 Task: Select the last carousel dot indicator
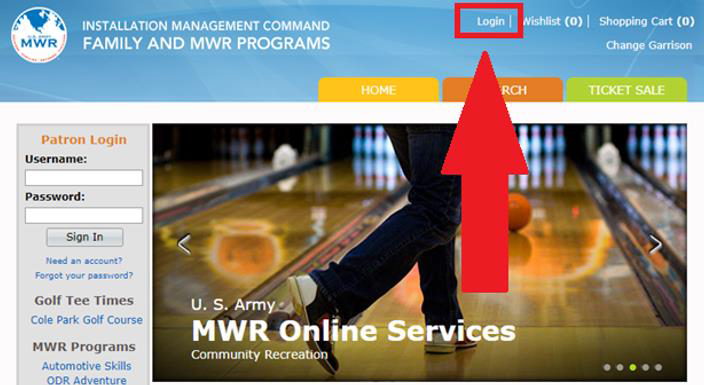point(658,367)
